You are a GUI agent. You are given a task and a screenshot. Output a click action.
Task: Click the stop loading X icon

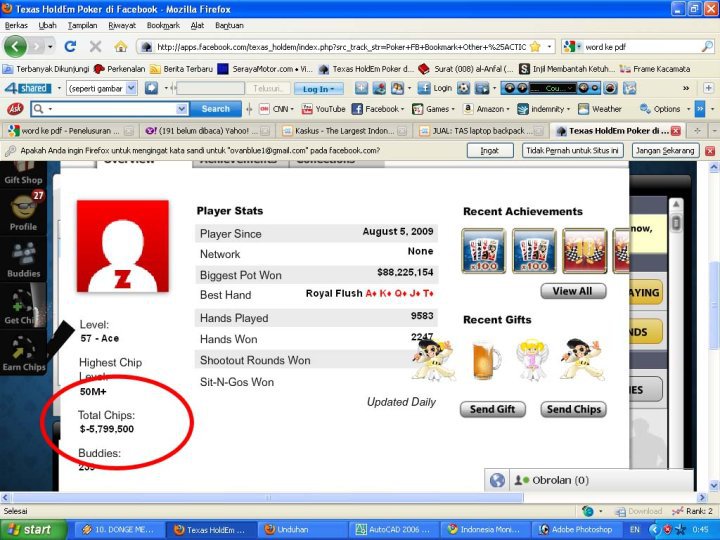[95, 46]
